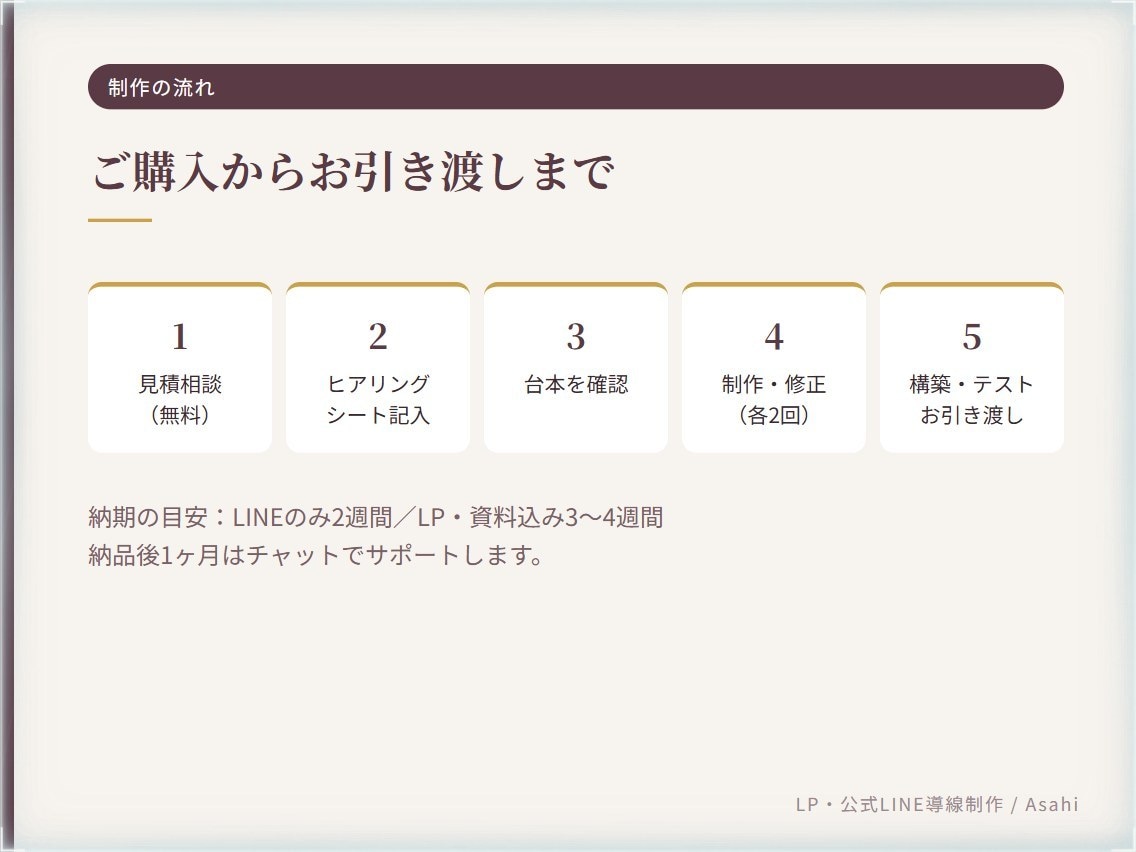Click footer text LP・公式LINE導線制作 / Asahi
Viewport: 1136px width, 852px height.
[x=937, y=804]
